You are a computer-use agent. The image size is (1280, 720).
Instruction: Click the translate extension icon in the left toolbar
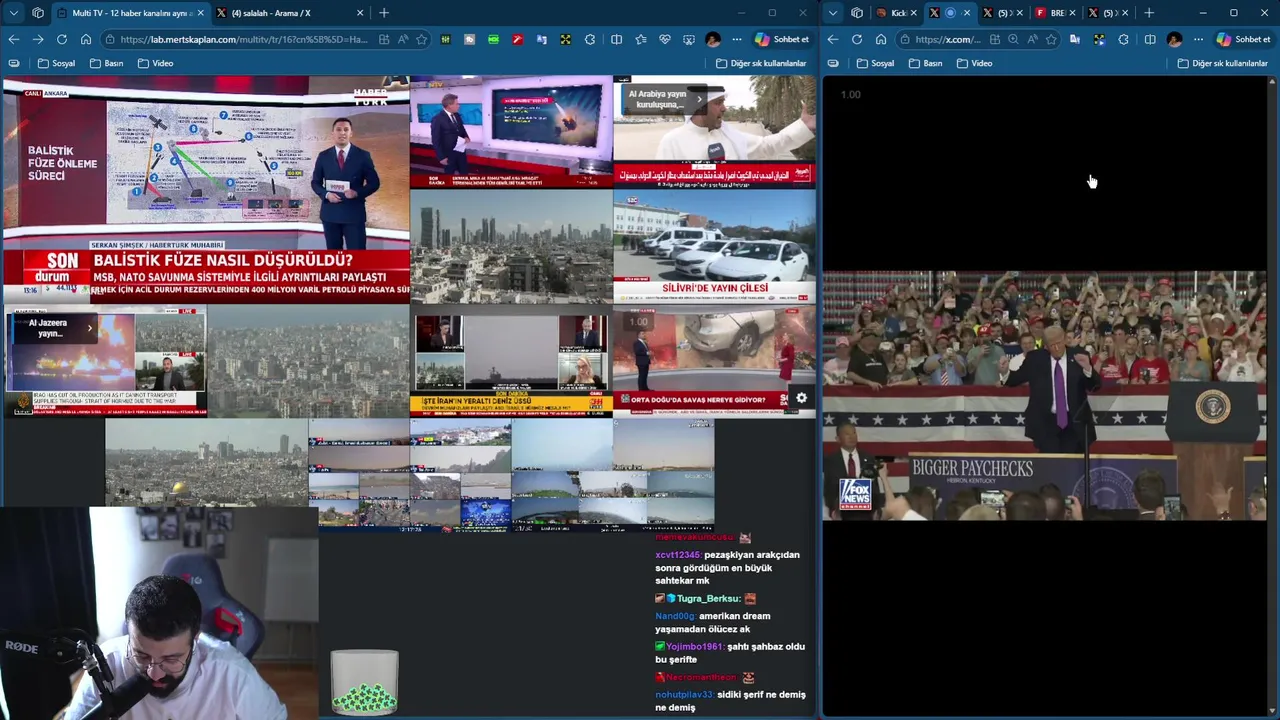coord(542,39)
